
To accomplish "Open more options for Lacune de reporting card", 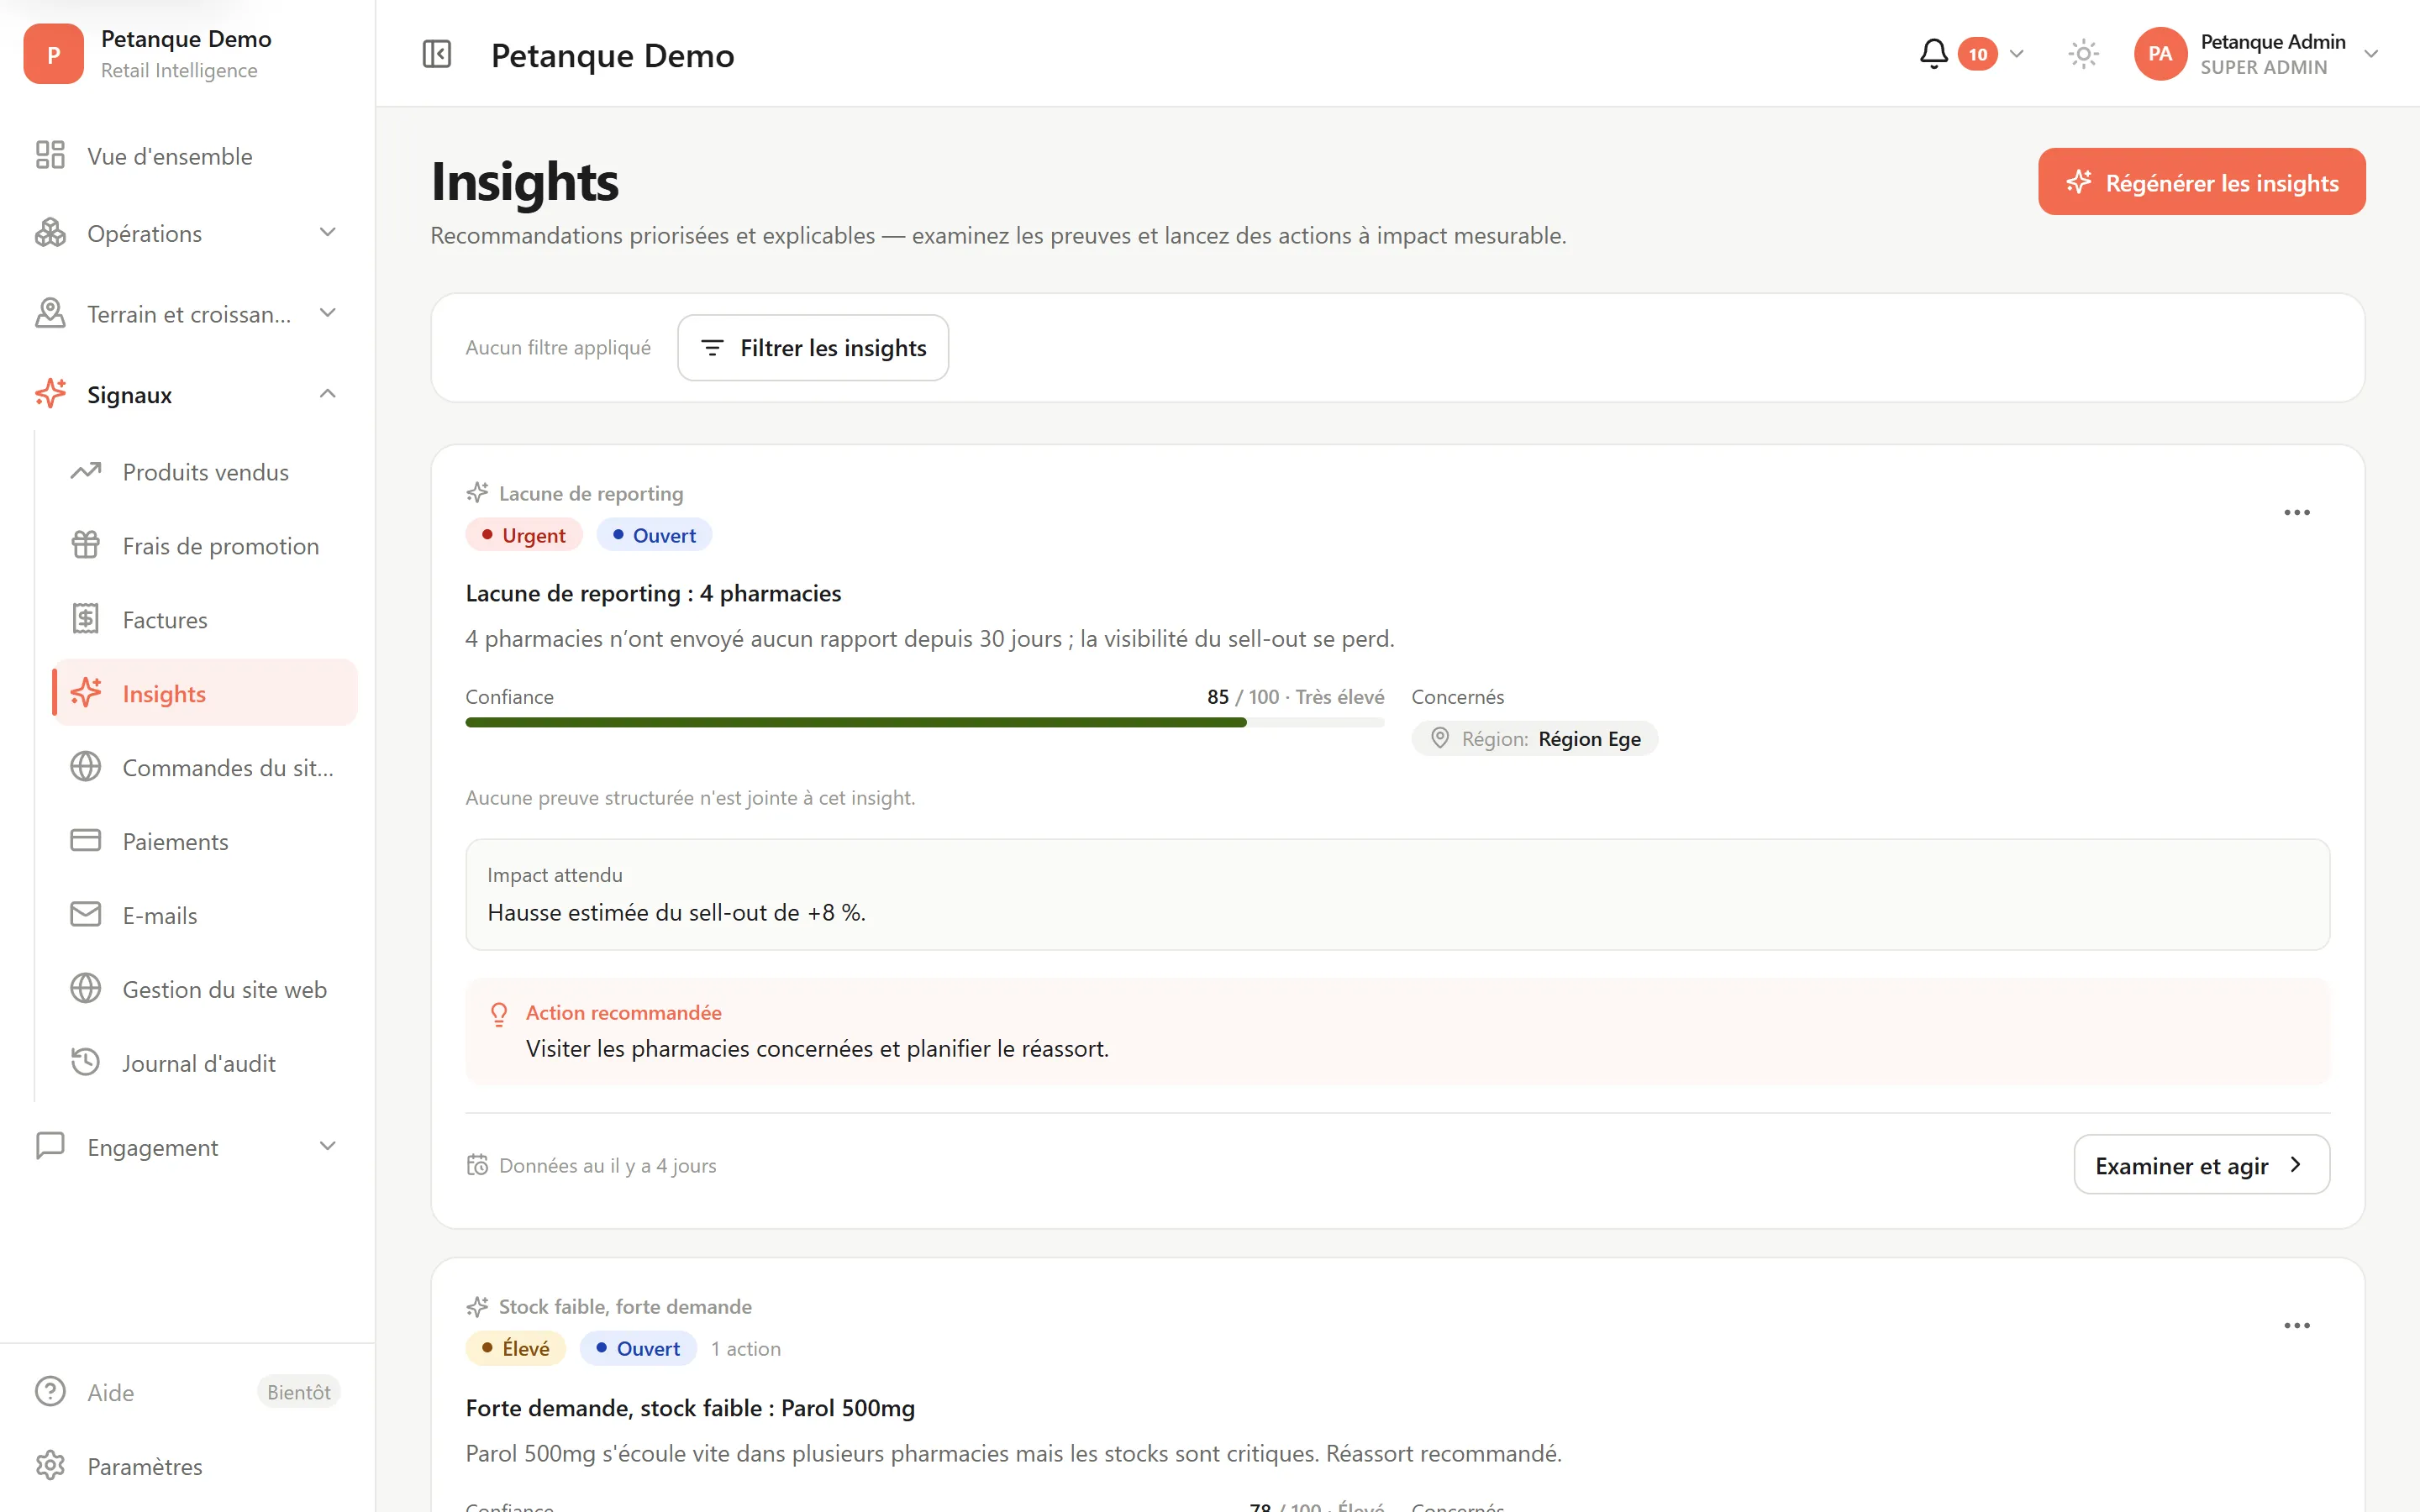I will (2297, 513).
